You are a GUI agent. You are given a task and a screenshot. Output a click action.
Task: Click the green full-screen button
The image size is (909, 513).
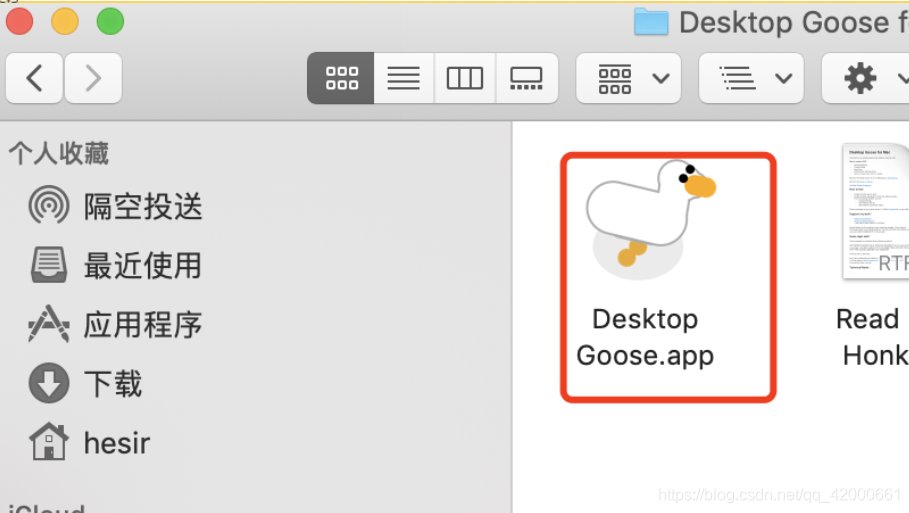tap(110, 22)
